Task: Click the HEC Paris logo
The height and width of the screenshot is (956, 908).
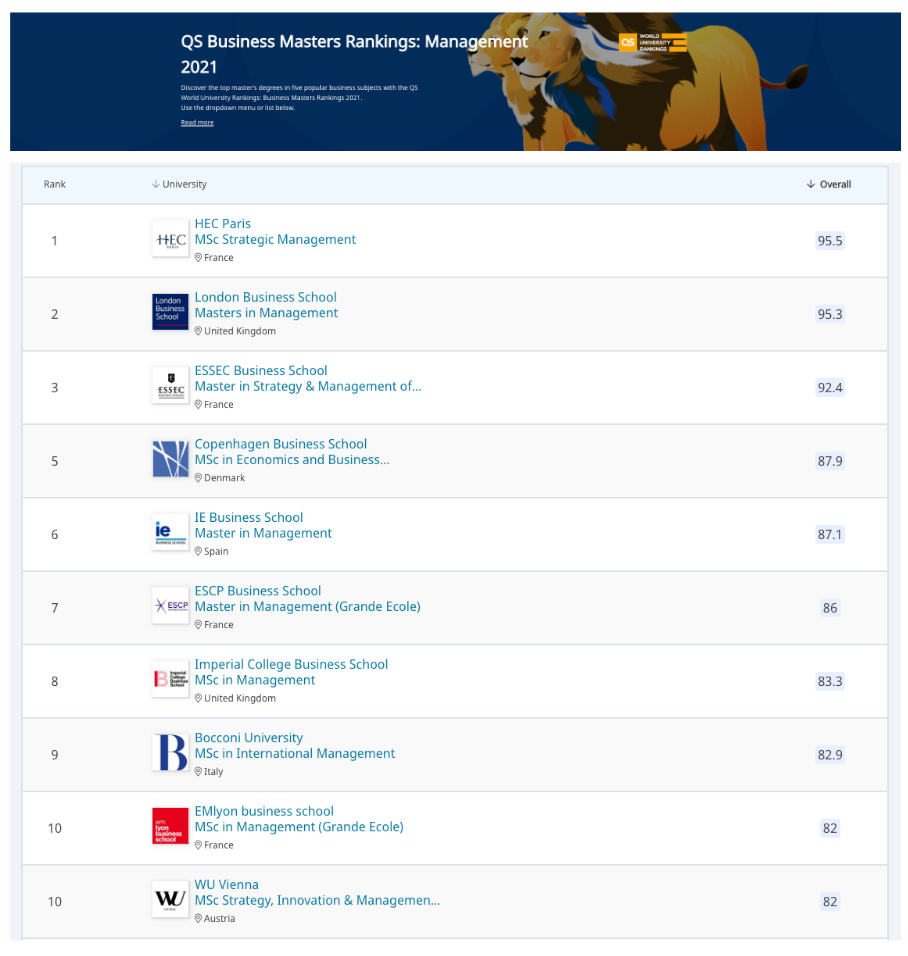Action: (x=170, y=239)
